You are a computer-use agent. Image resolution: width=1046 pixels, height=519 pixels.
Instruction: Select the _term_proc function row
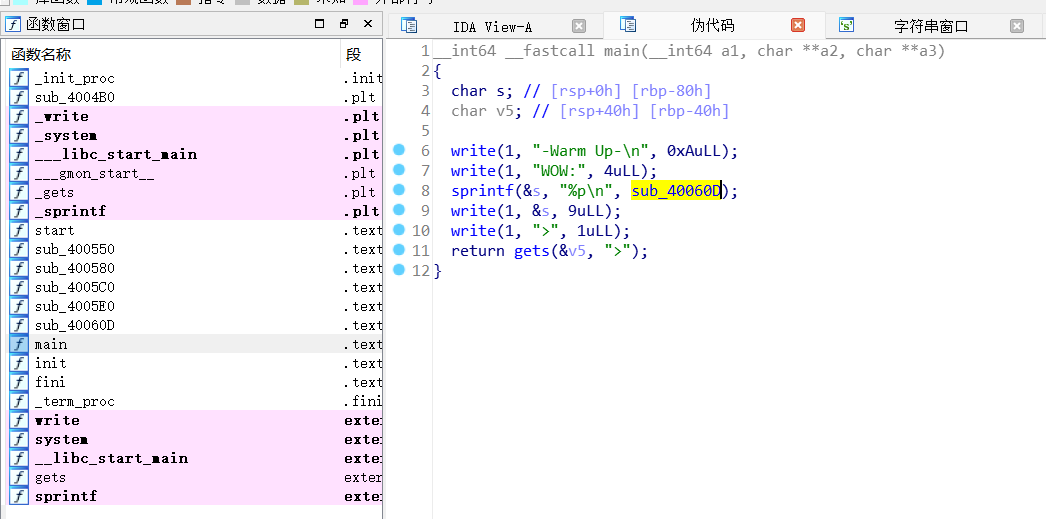(x=195, y=402)
